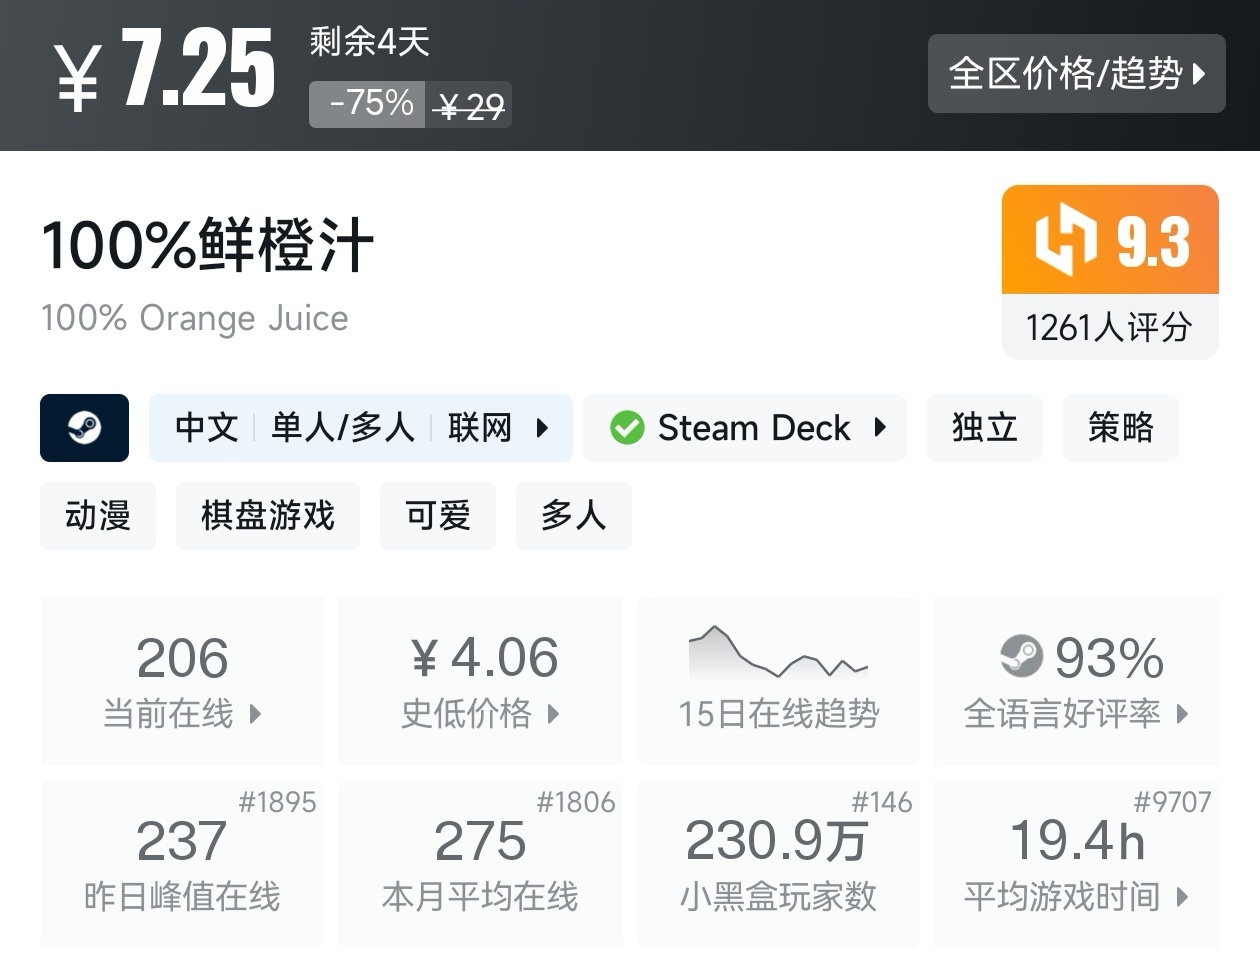Tap the #9707 rank label
The height and width of the screenshot is (969, 1260).
pyautogui.click(x=1172, y=802)
